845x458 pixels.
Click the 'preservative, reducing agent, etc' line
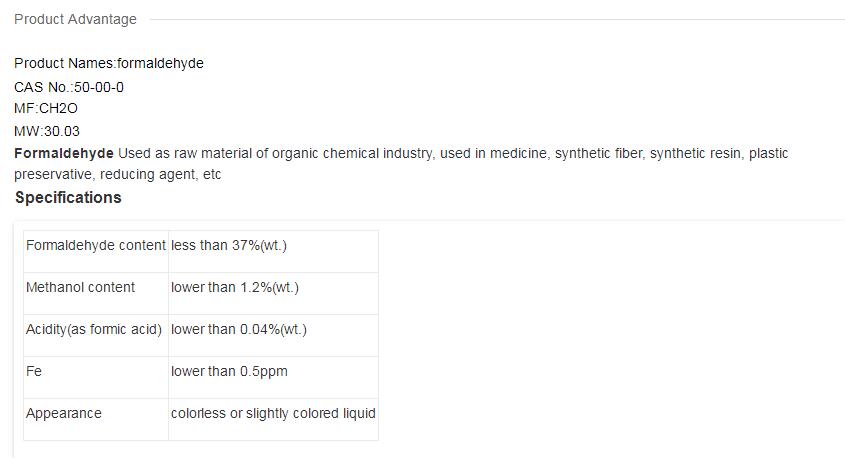tap(117, 174)
